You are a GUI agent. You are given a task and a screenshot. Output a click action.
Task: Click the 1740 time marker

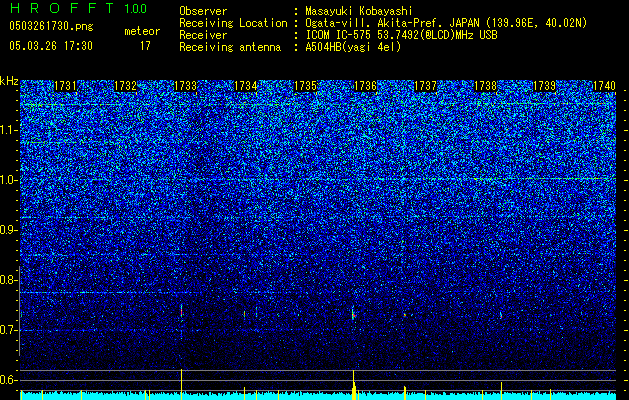pos(604,86)
